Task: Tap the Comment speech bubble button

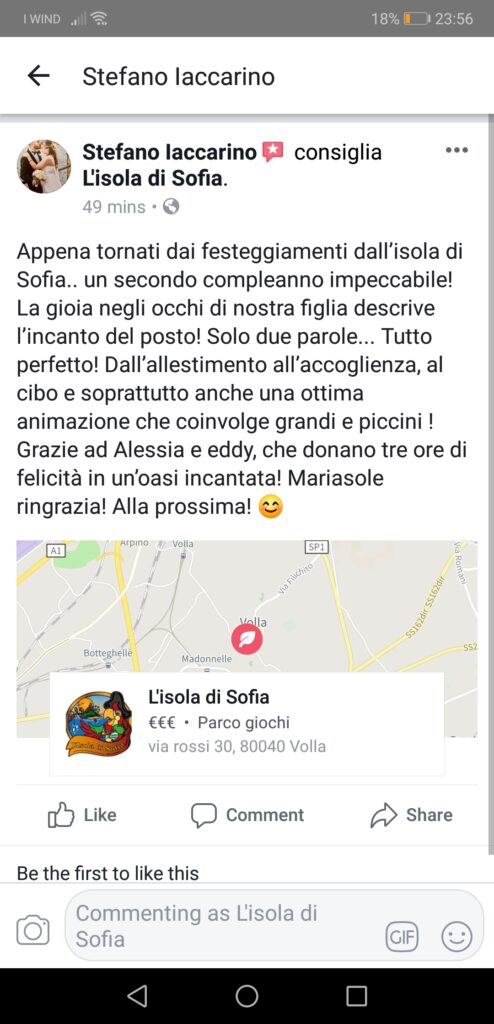Action: pyautogui.click(x=248, y=815)
